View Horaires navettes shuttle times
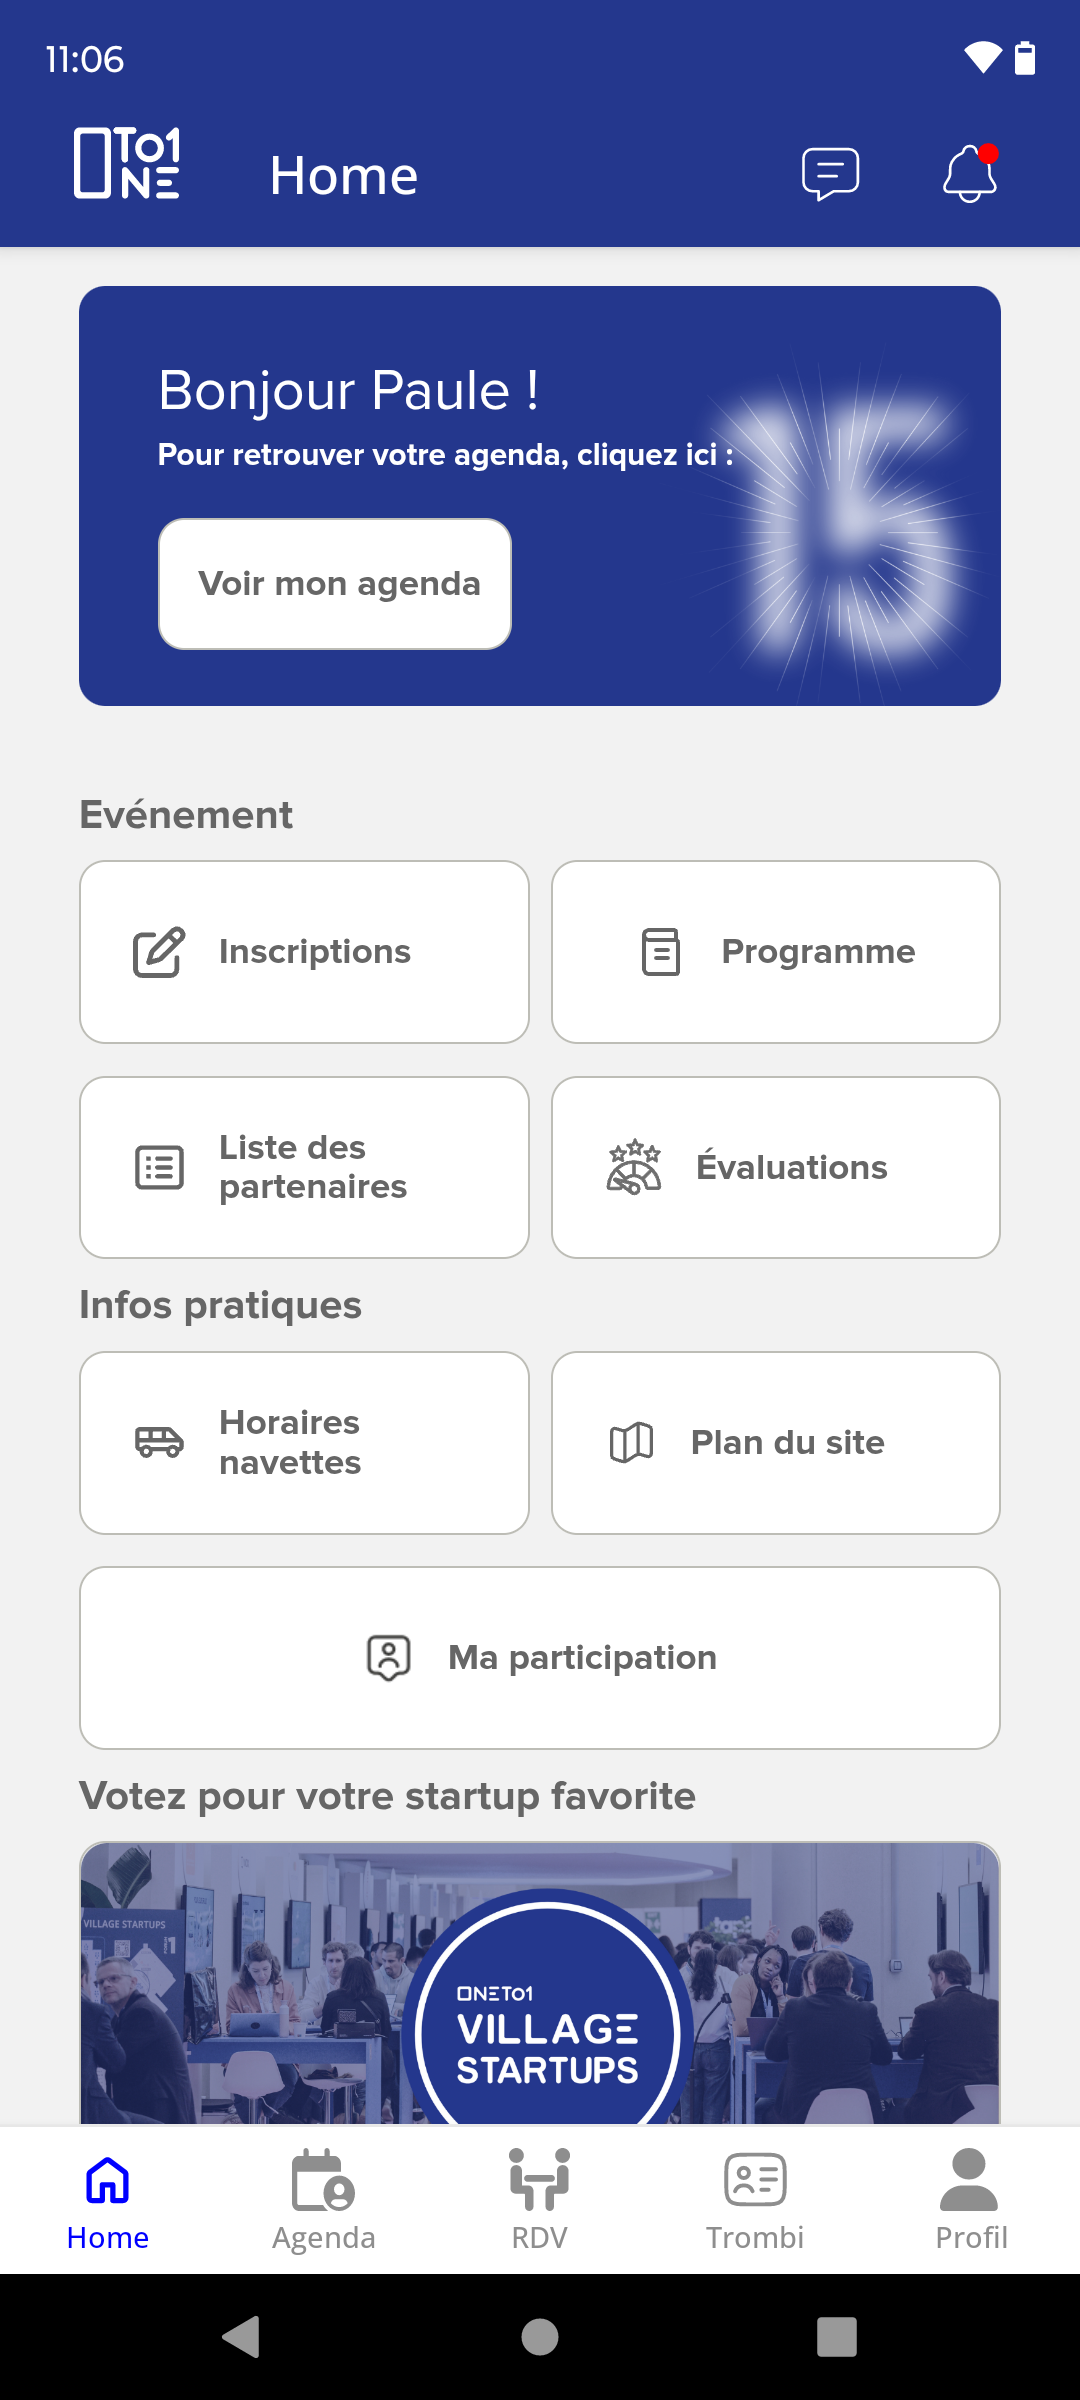This screenshot has height=2400, width=1080. pyautogui.click(x=304, y=1443)
